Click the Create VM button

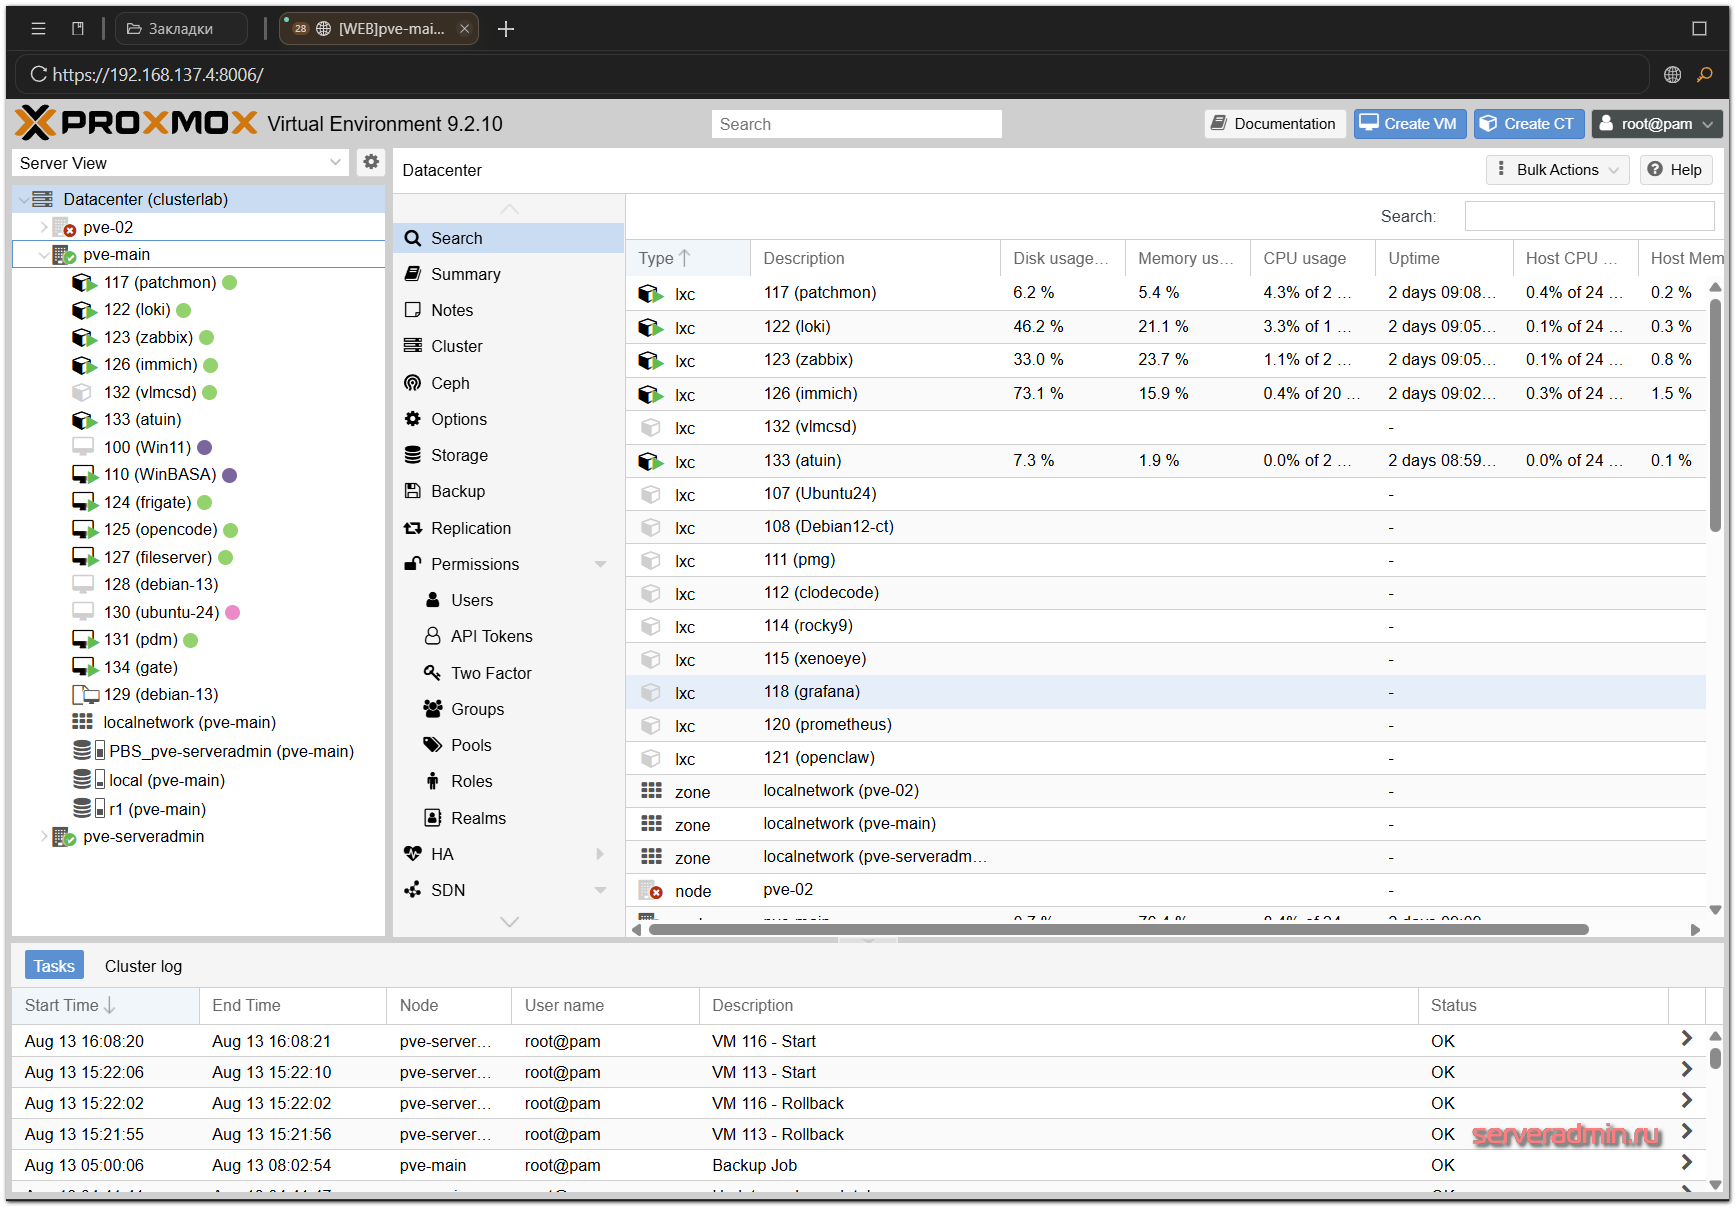[1409, 124]
